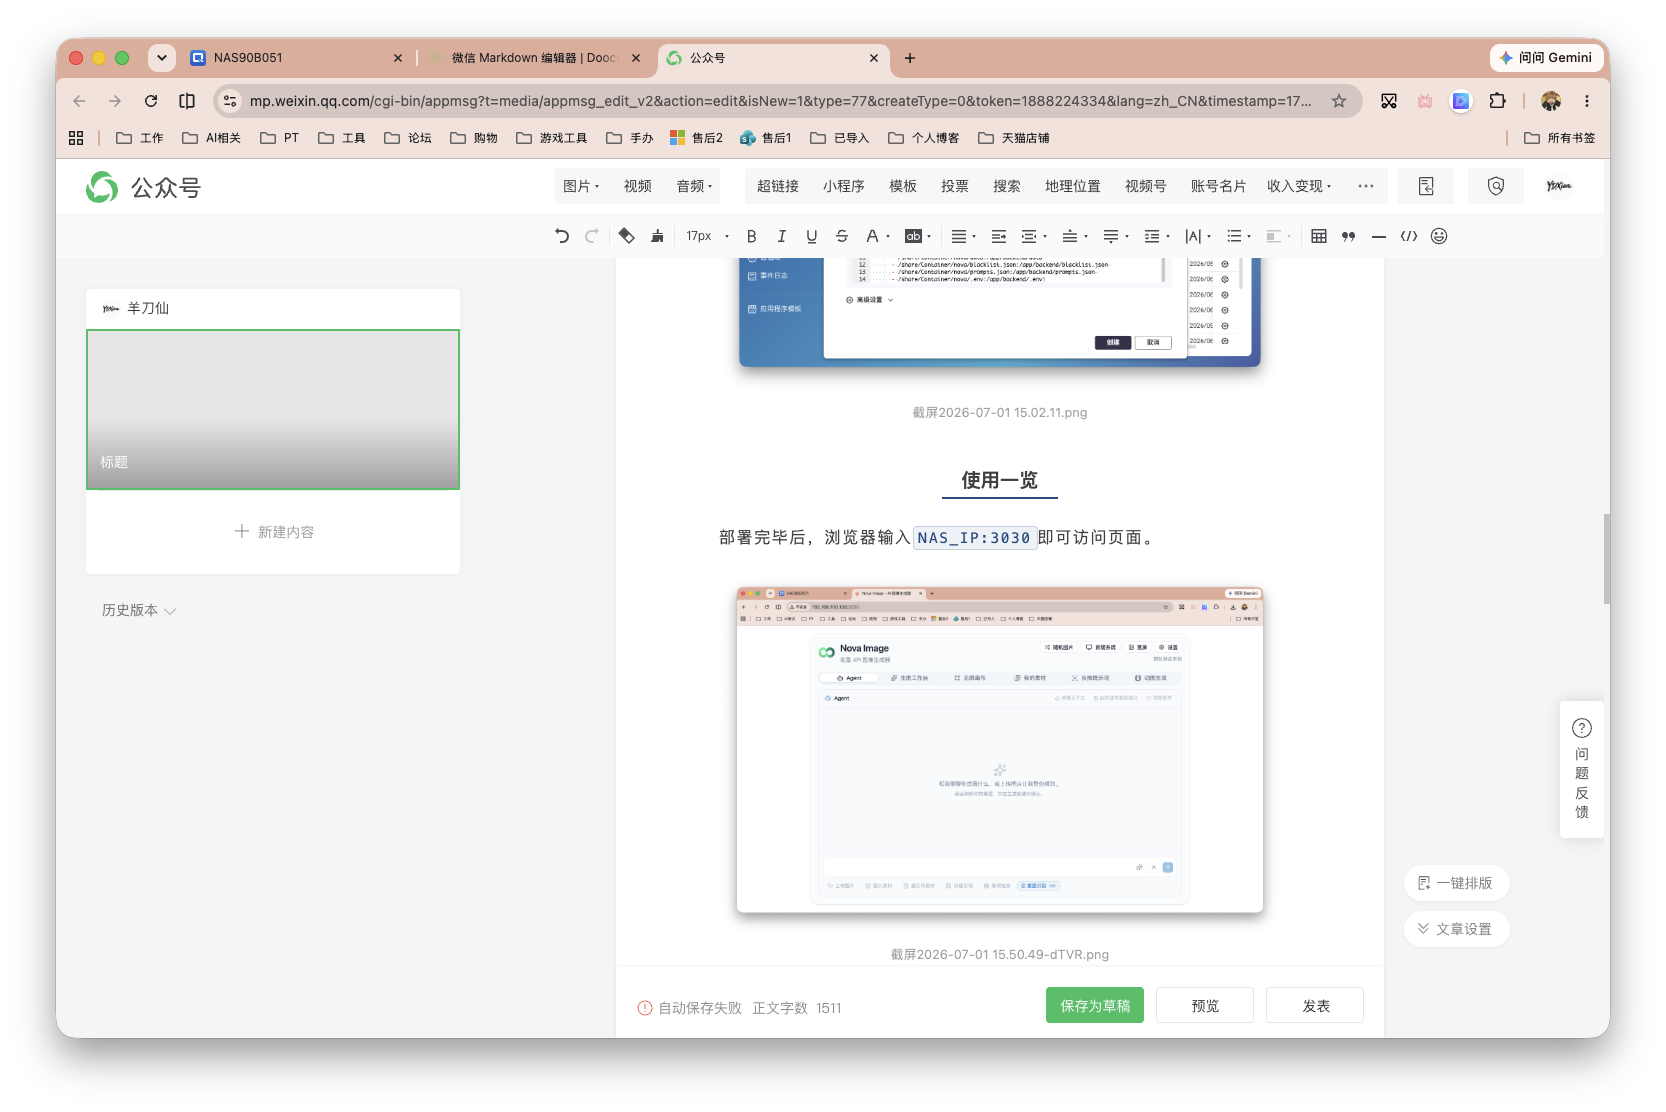Open the letter spacing dropdown

point(1197,236)
